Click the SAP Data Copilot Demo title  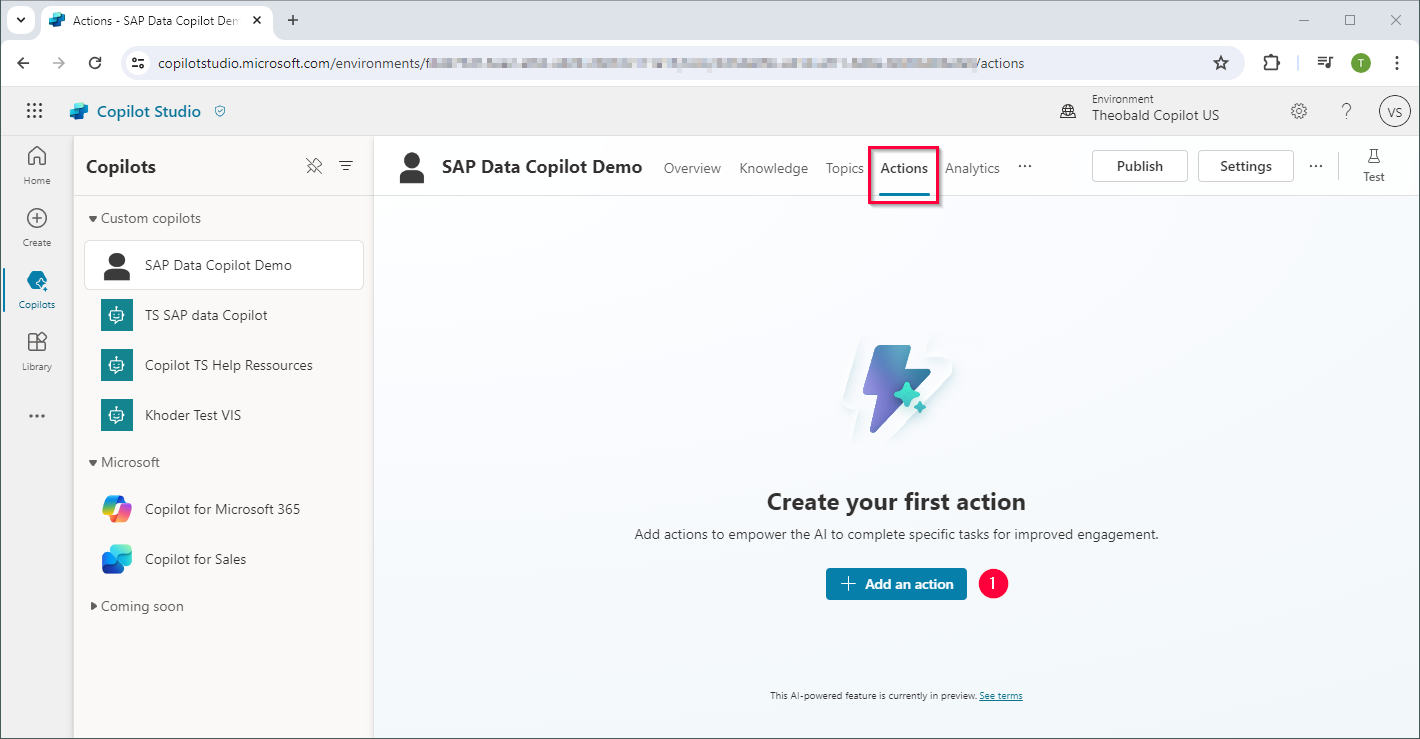[542, 167]
